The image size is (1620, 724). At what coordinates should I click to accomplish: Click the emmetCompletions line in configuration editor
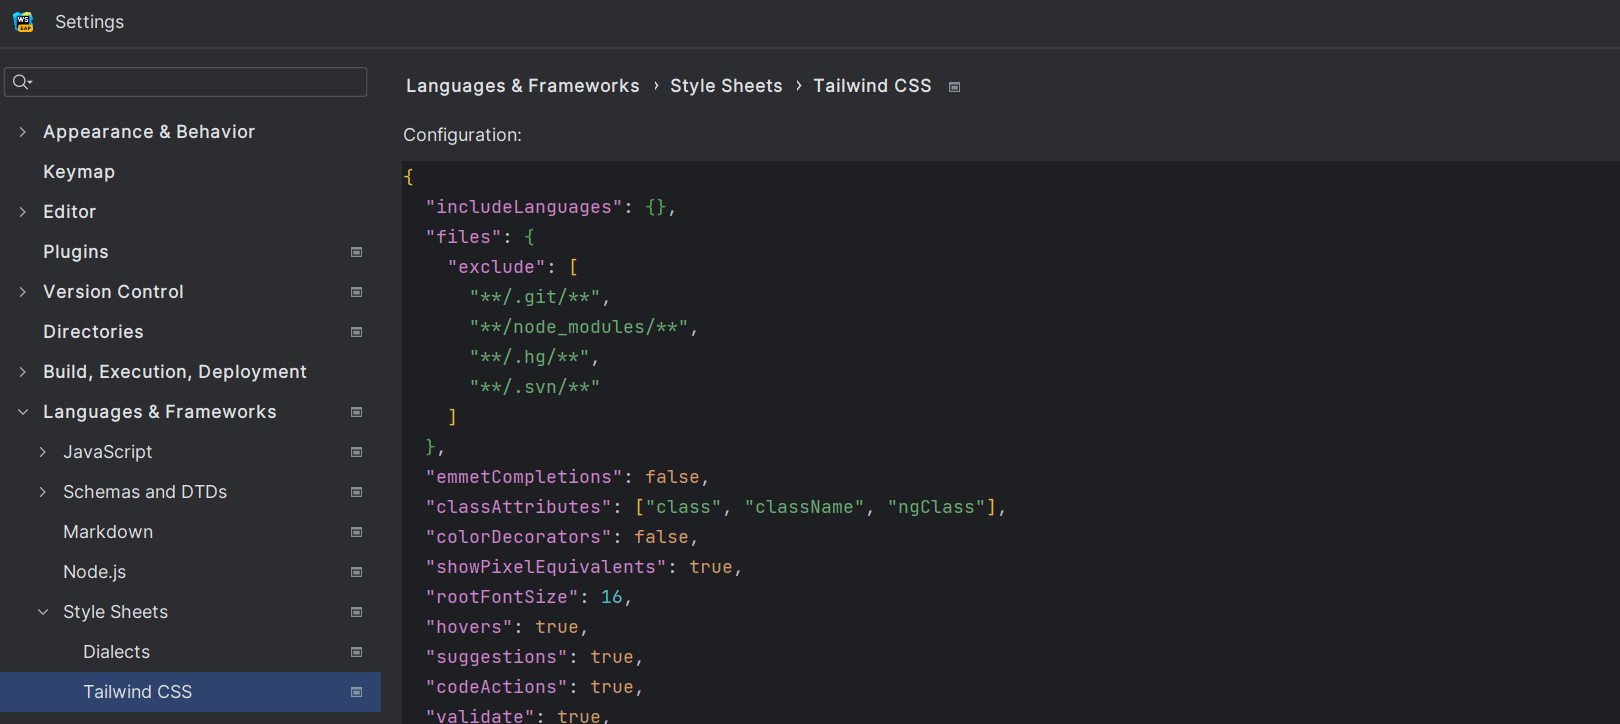click(x=567, y=477)
